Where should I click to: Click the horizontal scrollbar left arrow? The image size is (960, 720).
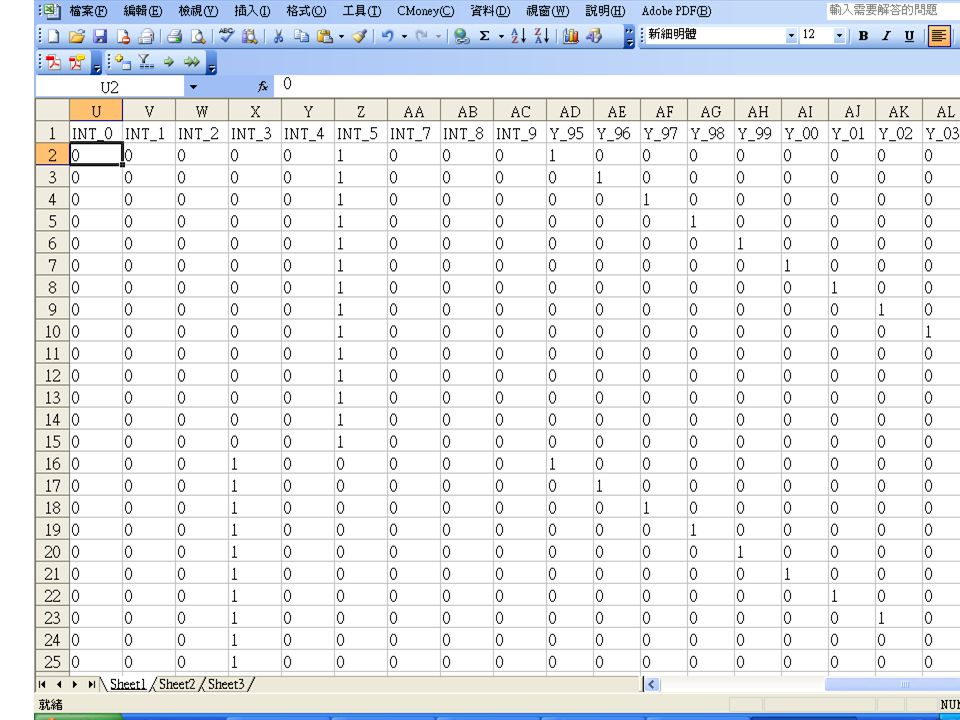[651, 684]
